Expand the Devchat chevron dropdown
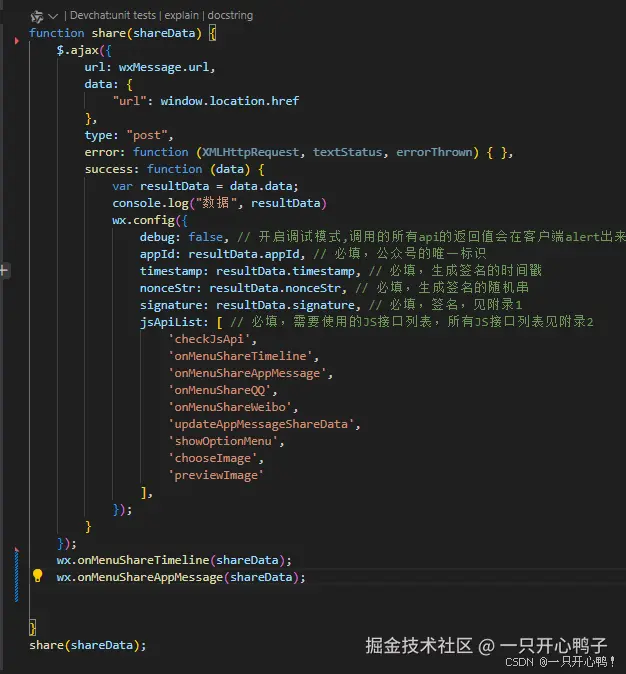 coord(53,16)
